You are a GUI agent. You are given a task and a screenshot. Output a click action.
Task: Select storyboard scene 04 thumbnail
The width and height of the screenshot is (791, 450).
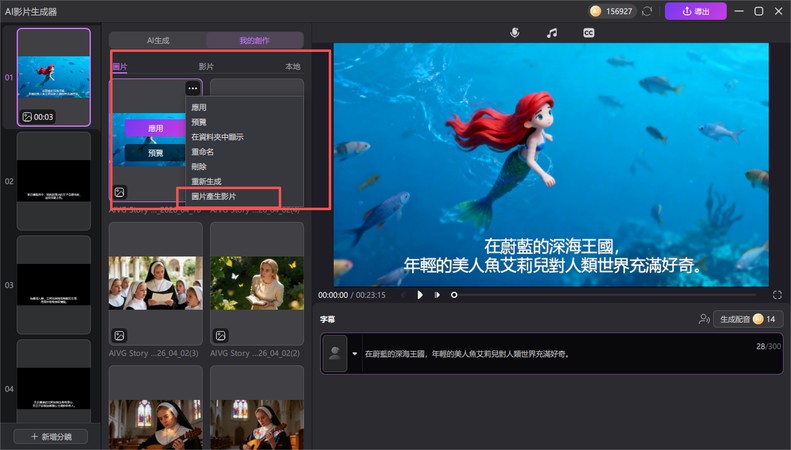point(54,383)
